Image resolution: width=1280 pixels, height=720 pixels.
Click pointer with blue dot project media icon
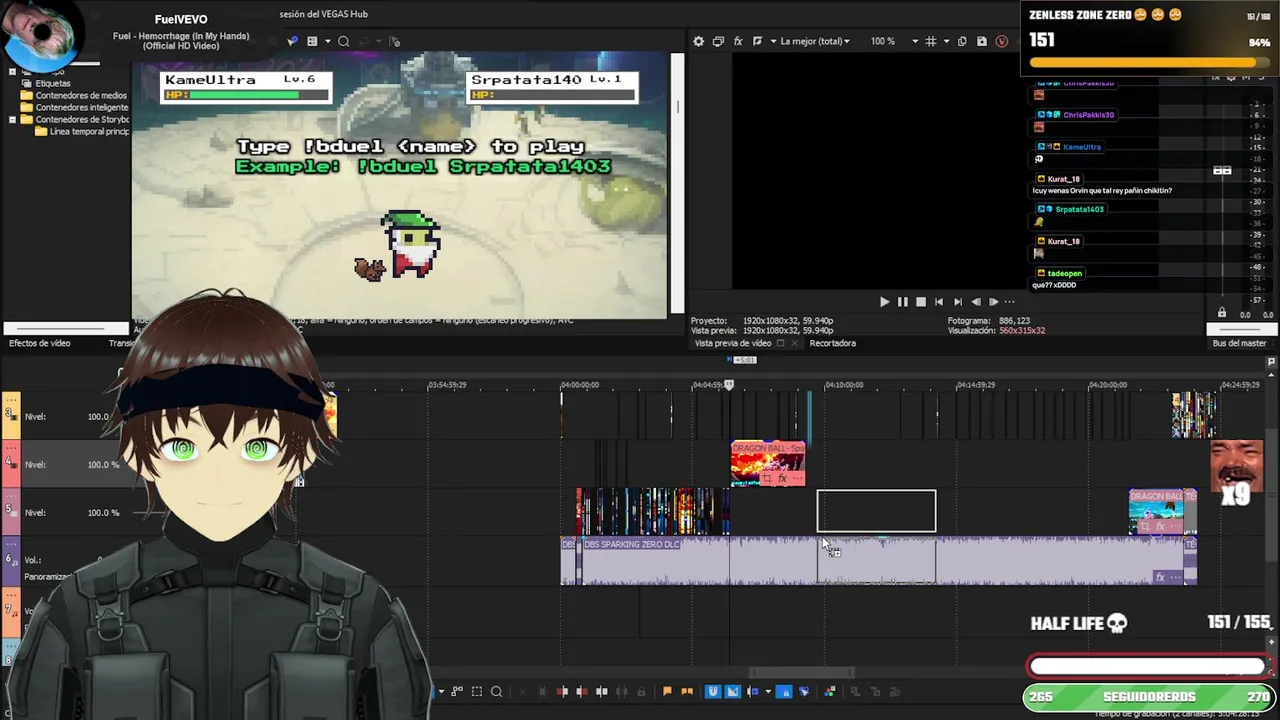click(x=292, y=41)
